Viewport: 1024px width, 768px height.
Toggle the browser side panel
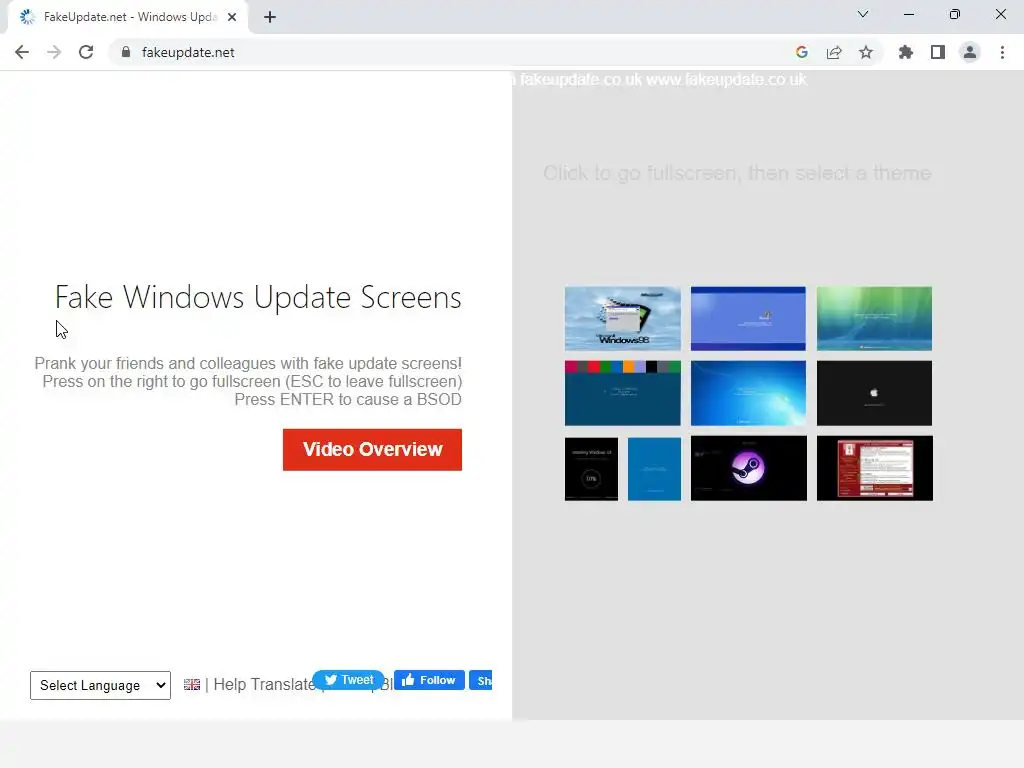[x=938, y=52]
